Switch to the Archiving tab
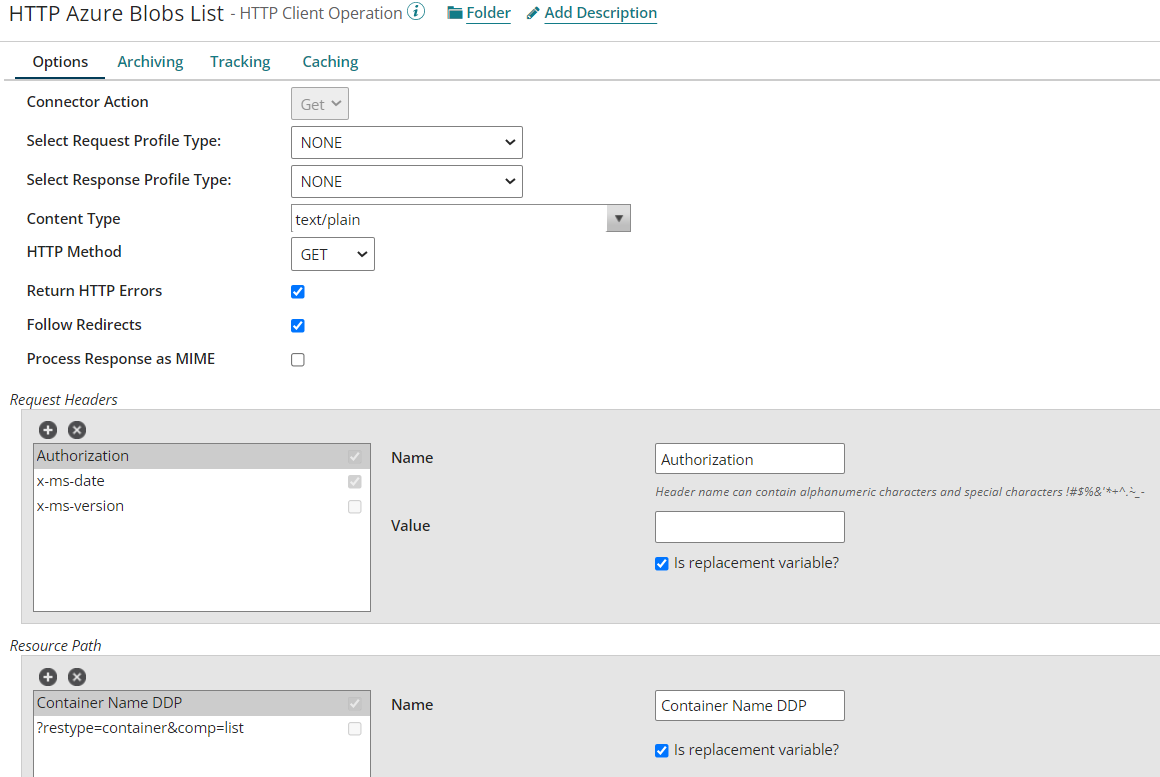Image resolution: width=1160 pixels, height=777 pixels. point(150,61)
